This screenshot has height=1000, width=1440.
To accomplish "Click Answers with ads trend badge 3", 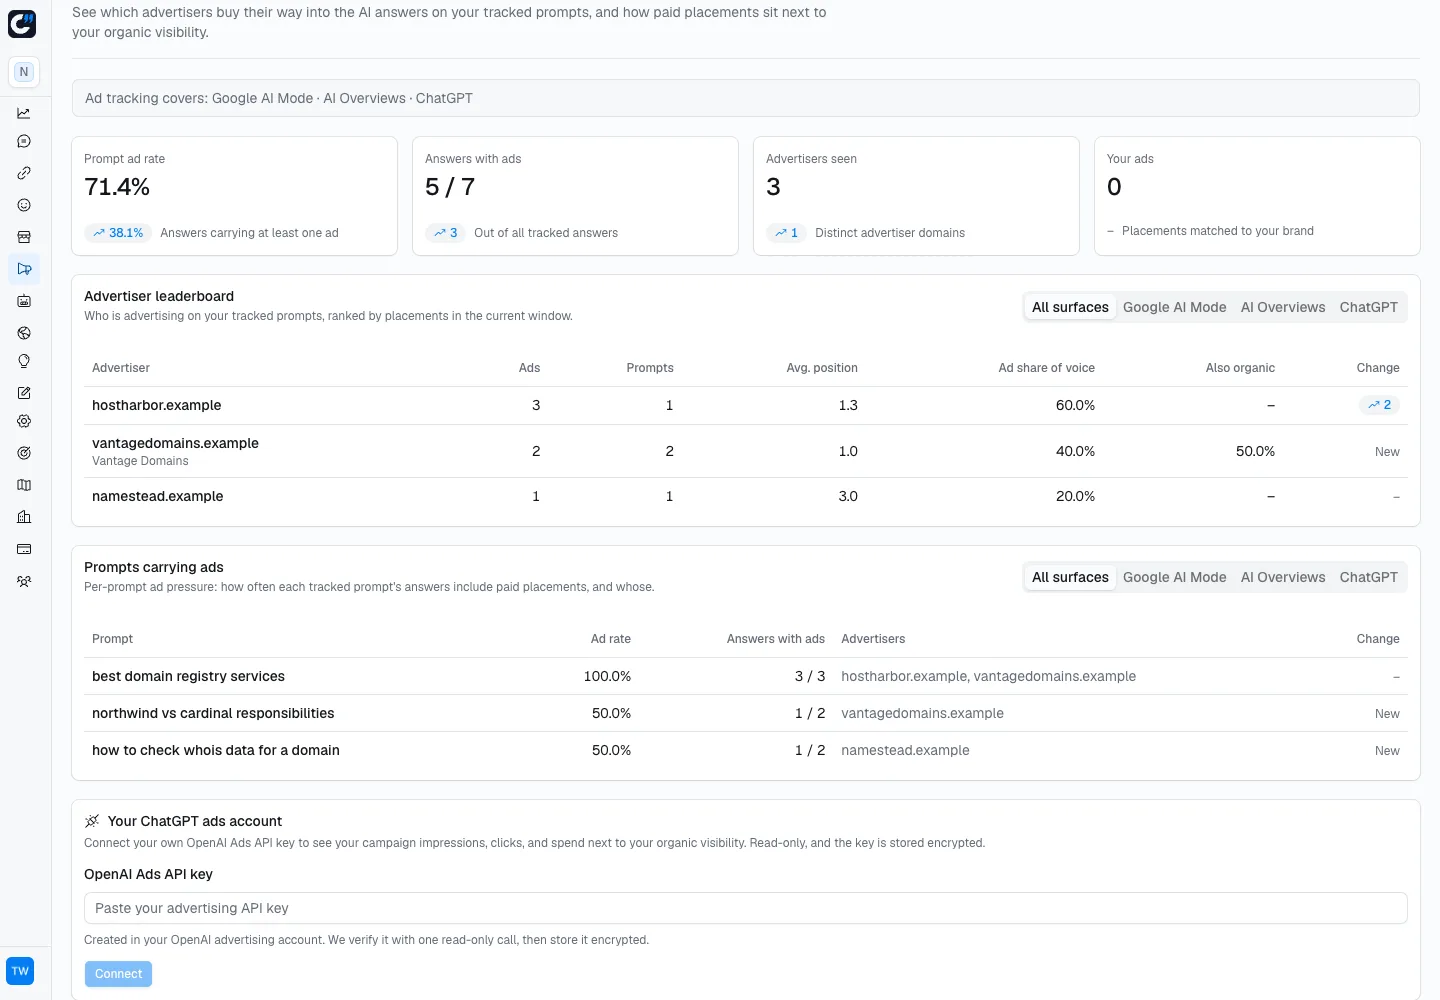I will point(445,233).
